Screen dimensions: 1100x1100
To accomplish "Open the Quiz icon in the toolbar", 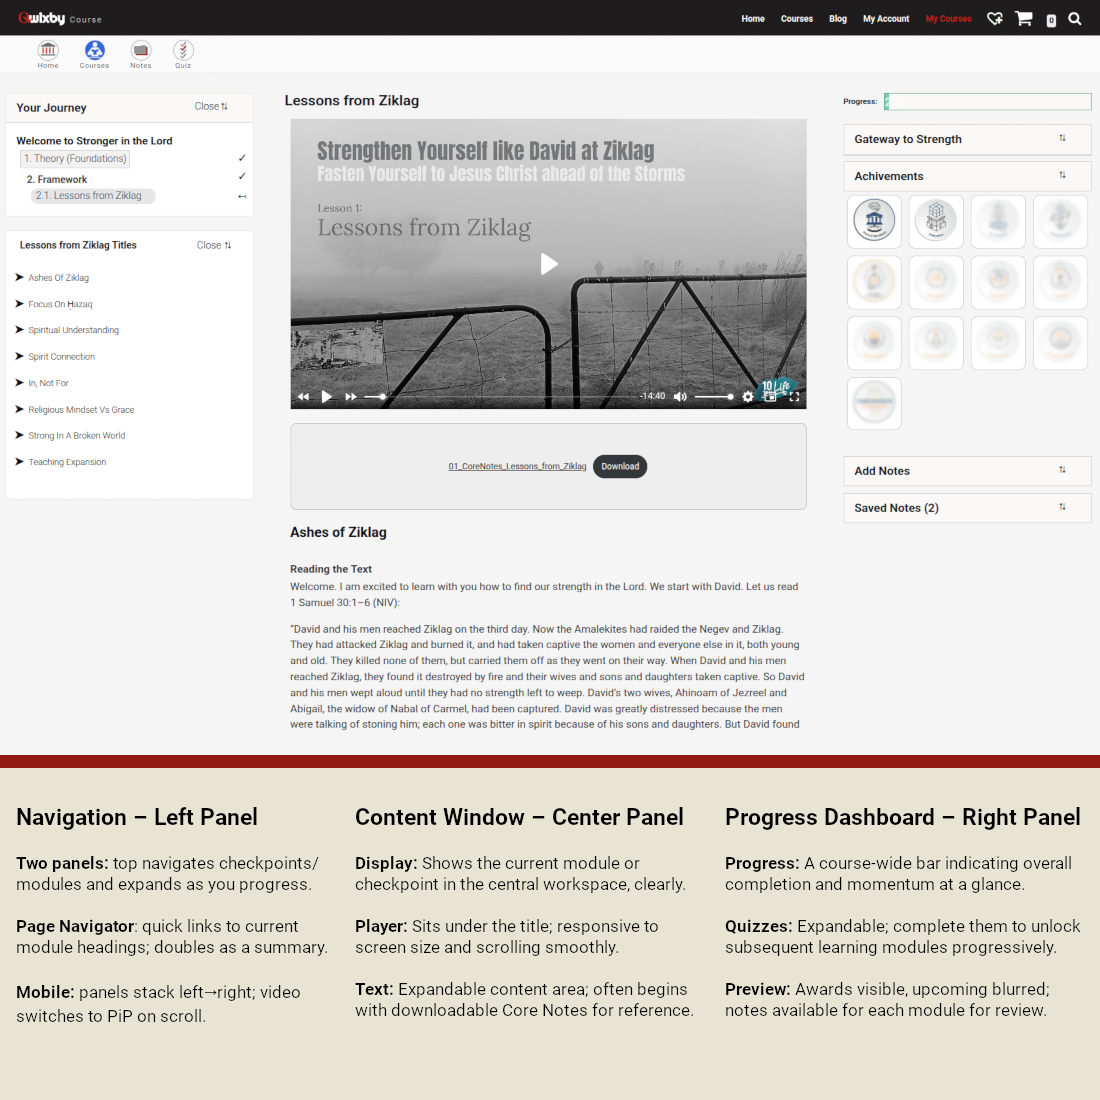I will click(183, 52).
